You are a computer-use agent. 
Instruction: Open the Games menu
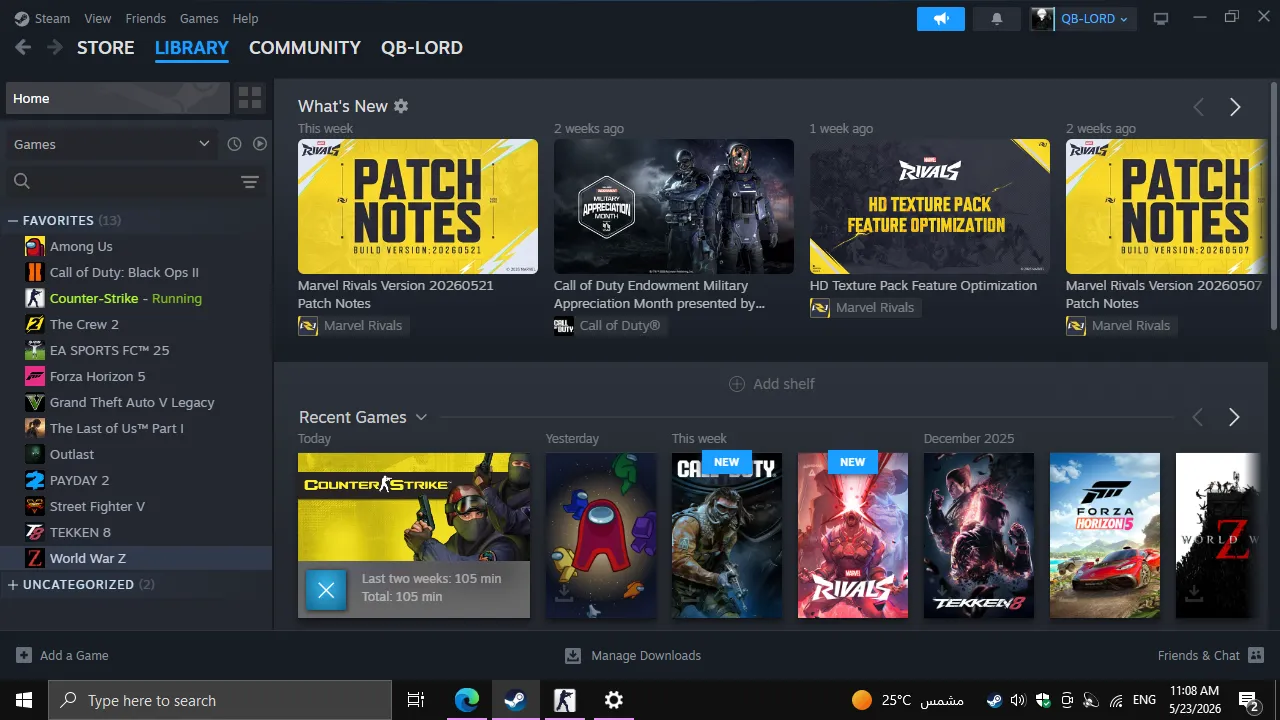click(199, 18)
